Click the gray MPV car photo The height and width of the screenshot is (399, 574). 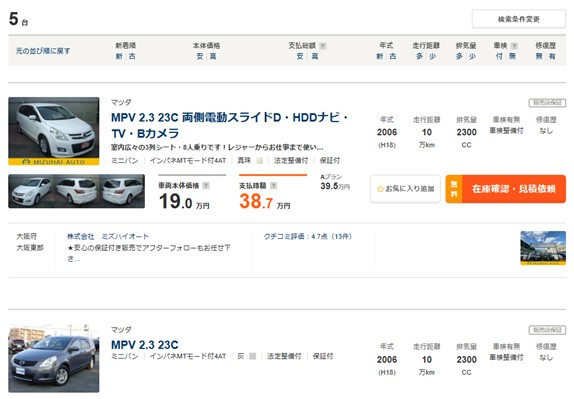click(54, 358)
